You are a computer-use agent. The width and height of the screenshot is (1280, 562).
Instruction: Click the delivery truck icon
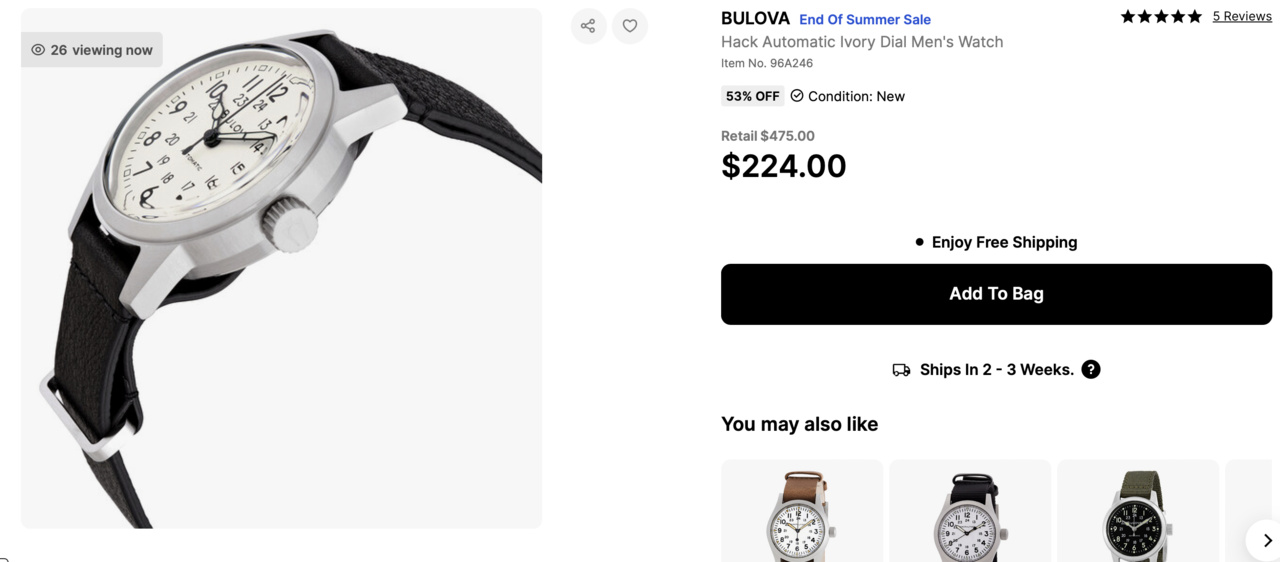pos(901,370)
